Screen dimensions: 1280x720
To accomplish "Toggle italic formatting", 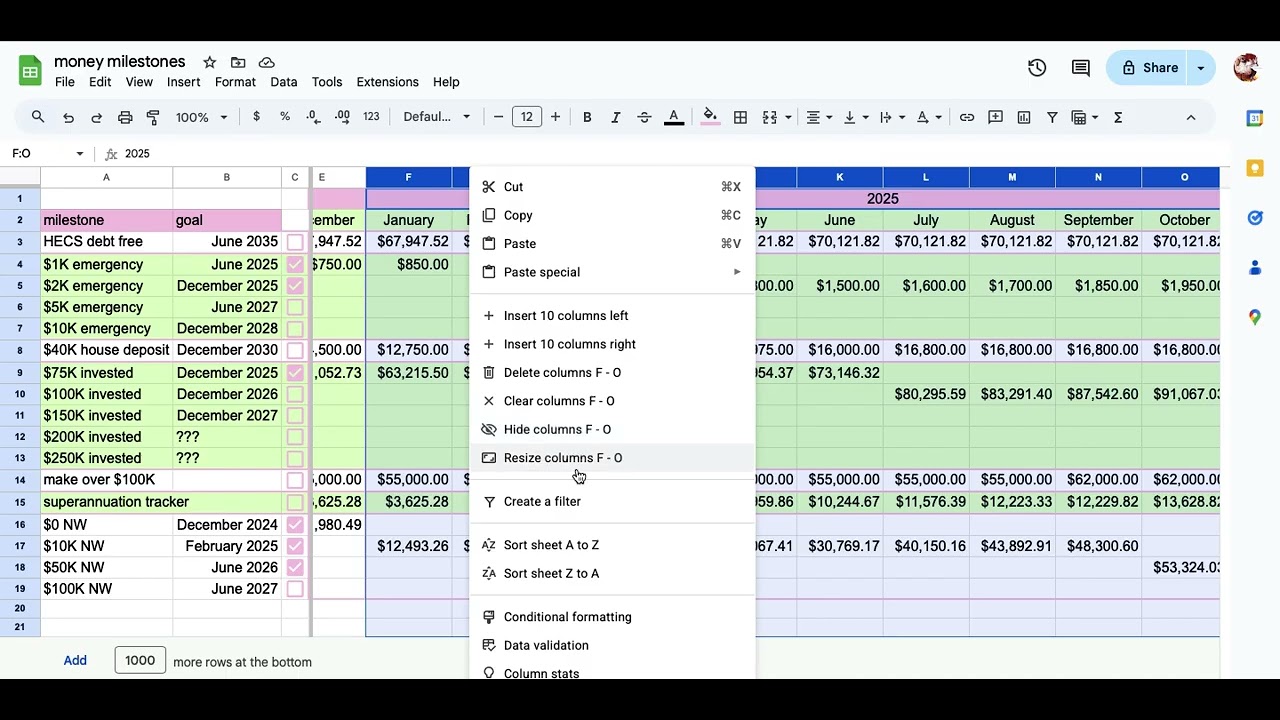I will pos(615,117).
